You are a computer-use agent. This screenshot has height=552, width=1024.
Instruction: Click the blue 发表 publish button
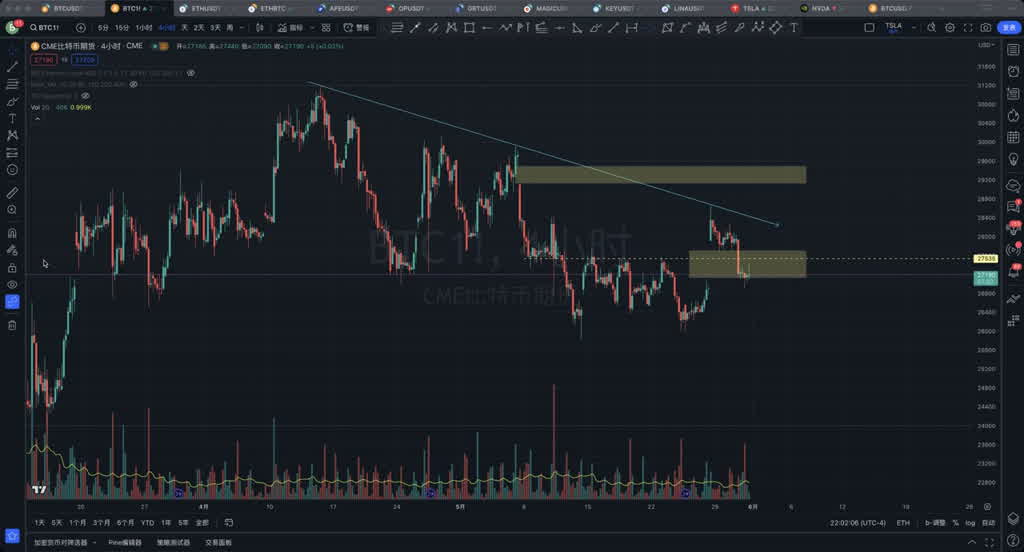1009,28
